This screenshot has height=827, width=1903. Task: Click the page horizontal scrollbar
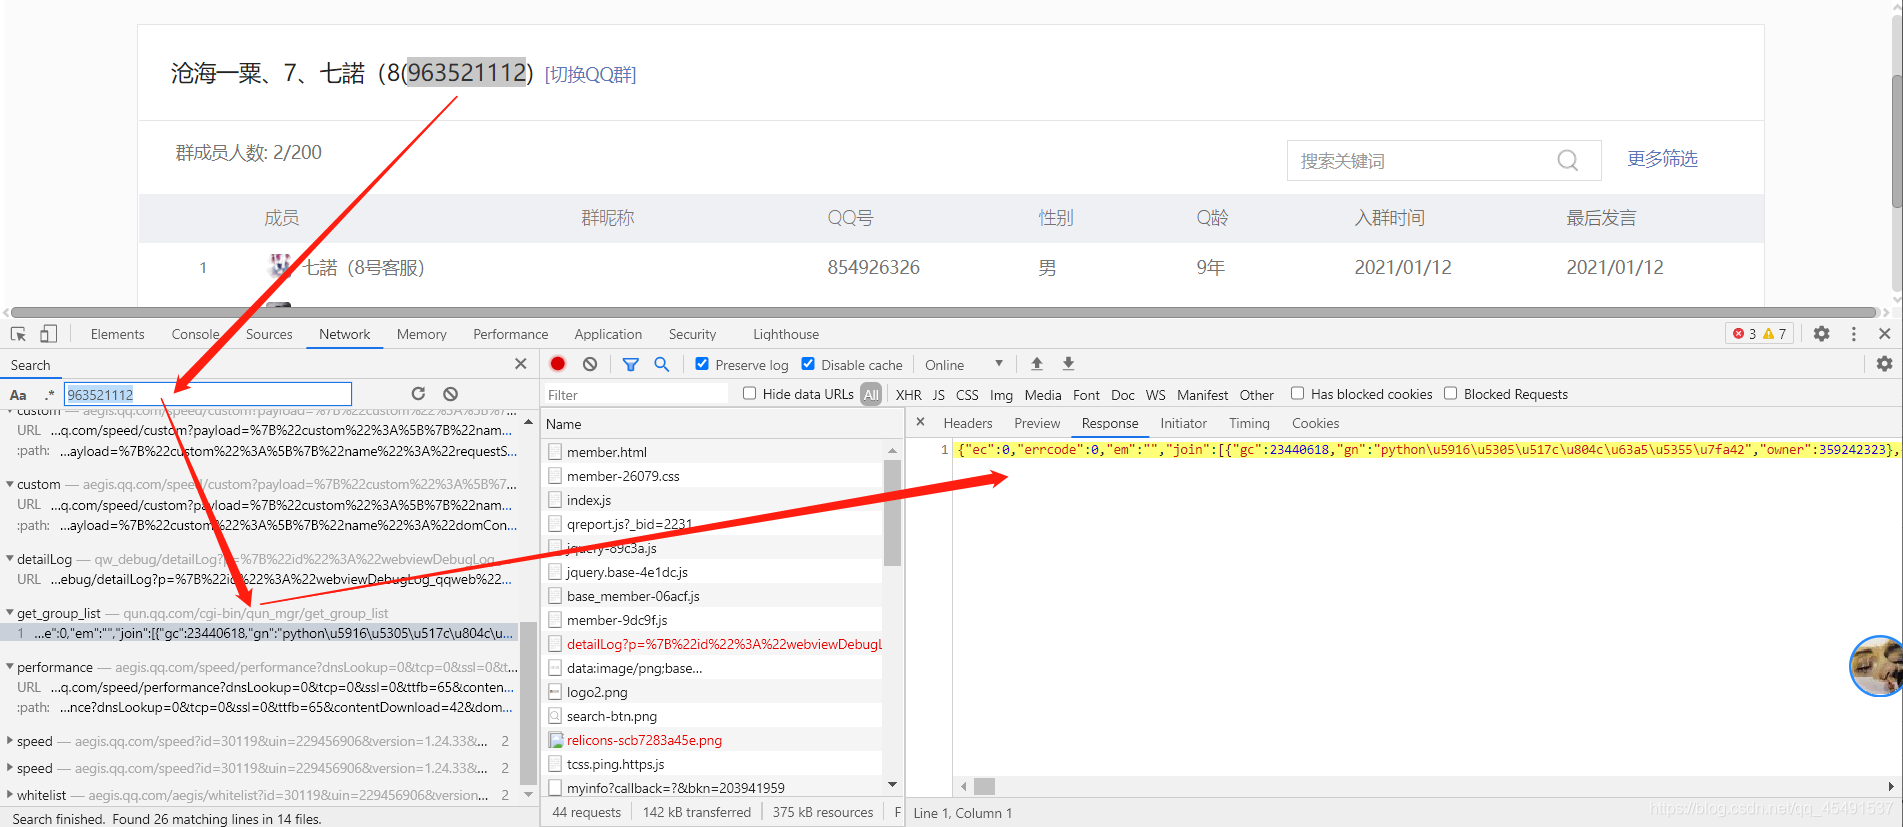[944, 312]
